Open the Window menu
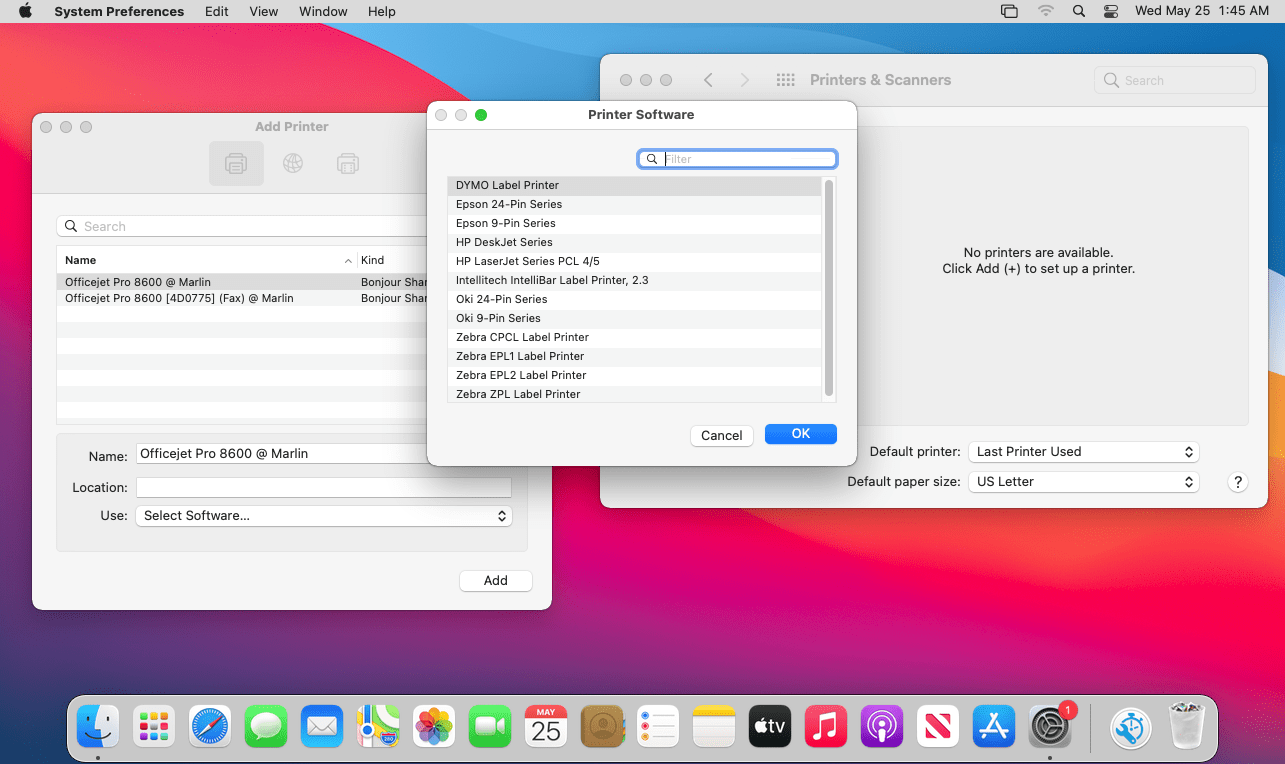Viewport: 1285px width, 764px height. point(323,11)
